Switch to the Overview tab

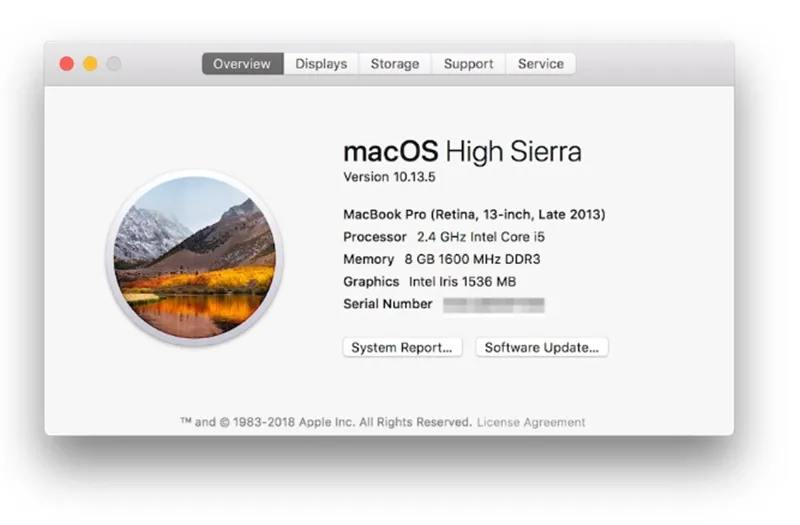point(242,64)
